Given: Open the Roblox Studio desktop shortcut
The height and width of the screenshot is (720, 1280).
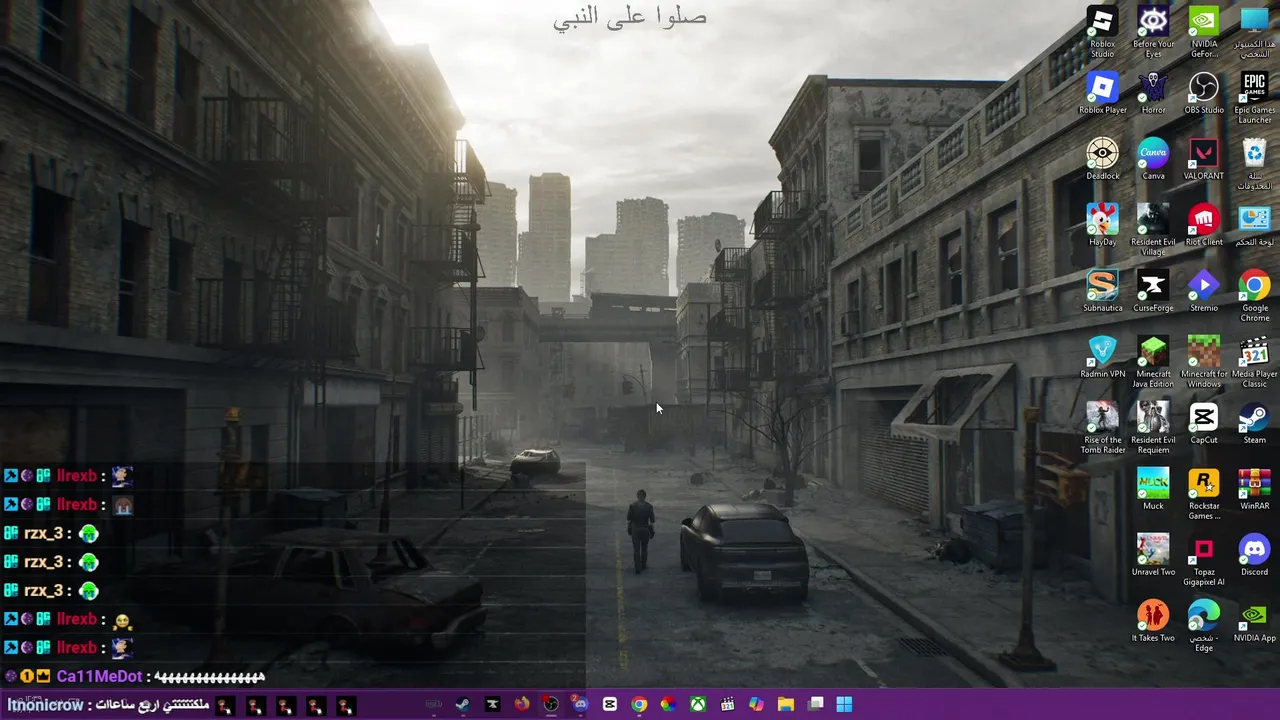Looking at the screenshot, I should tap(1102, 32).
